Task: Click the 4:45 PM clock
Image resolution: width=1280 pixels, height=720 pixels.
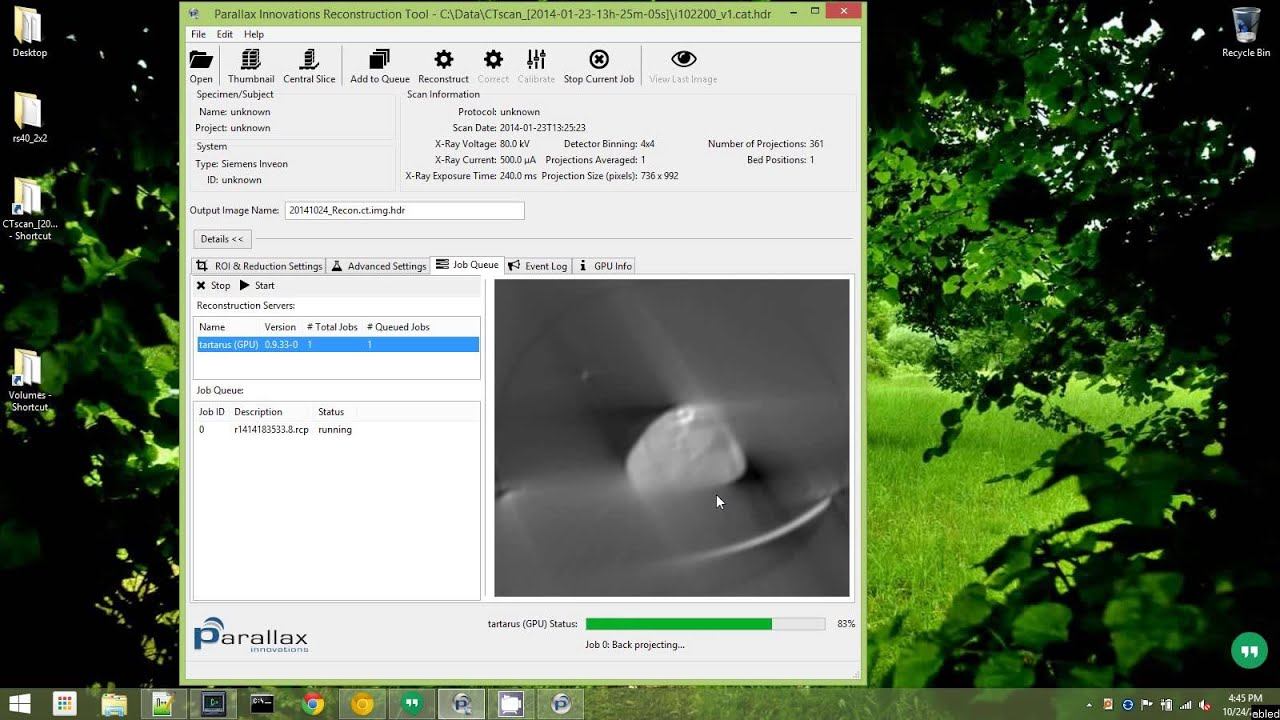Action: (1245, 698)
